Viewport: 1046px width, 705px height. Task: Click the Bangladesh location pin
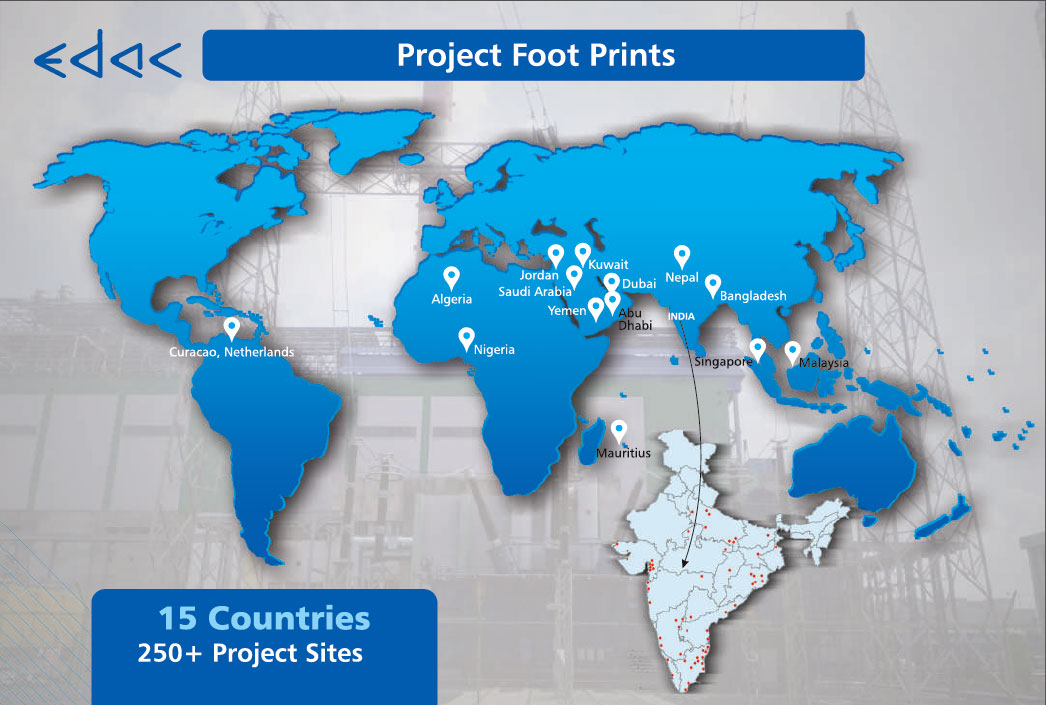point(712,286)
